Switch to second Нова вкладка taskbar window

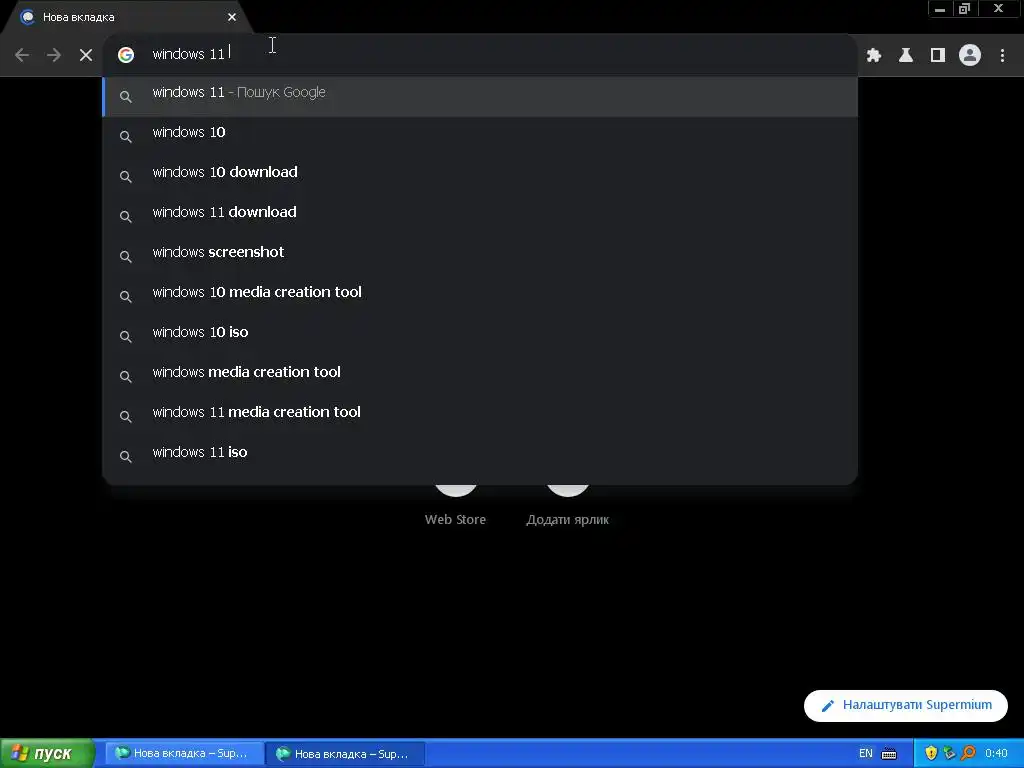tap(345, 753)
